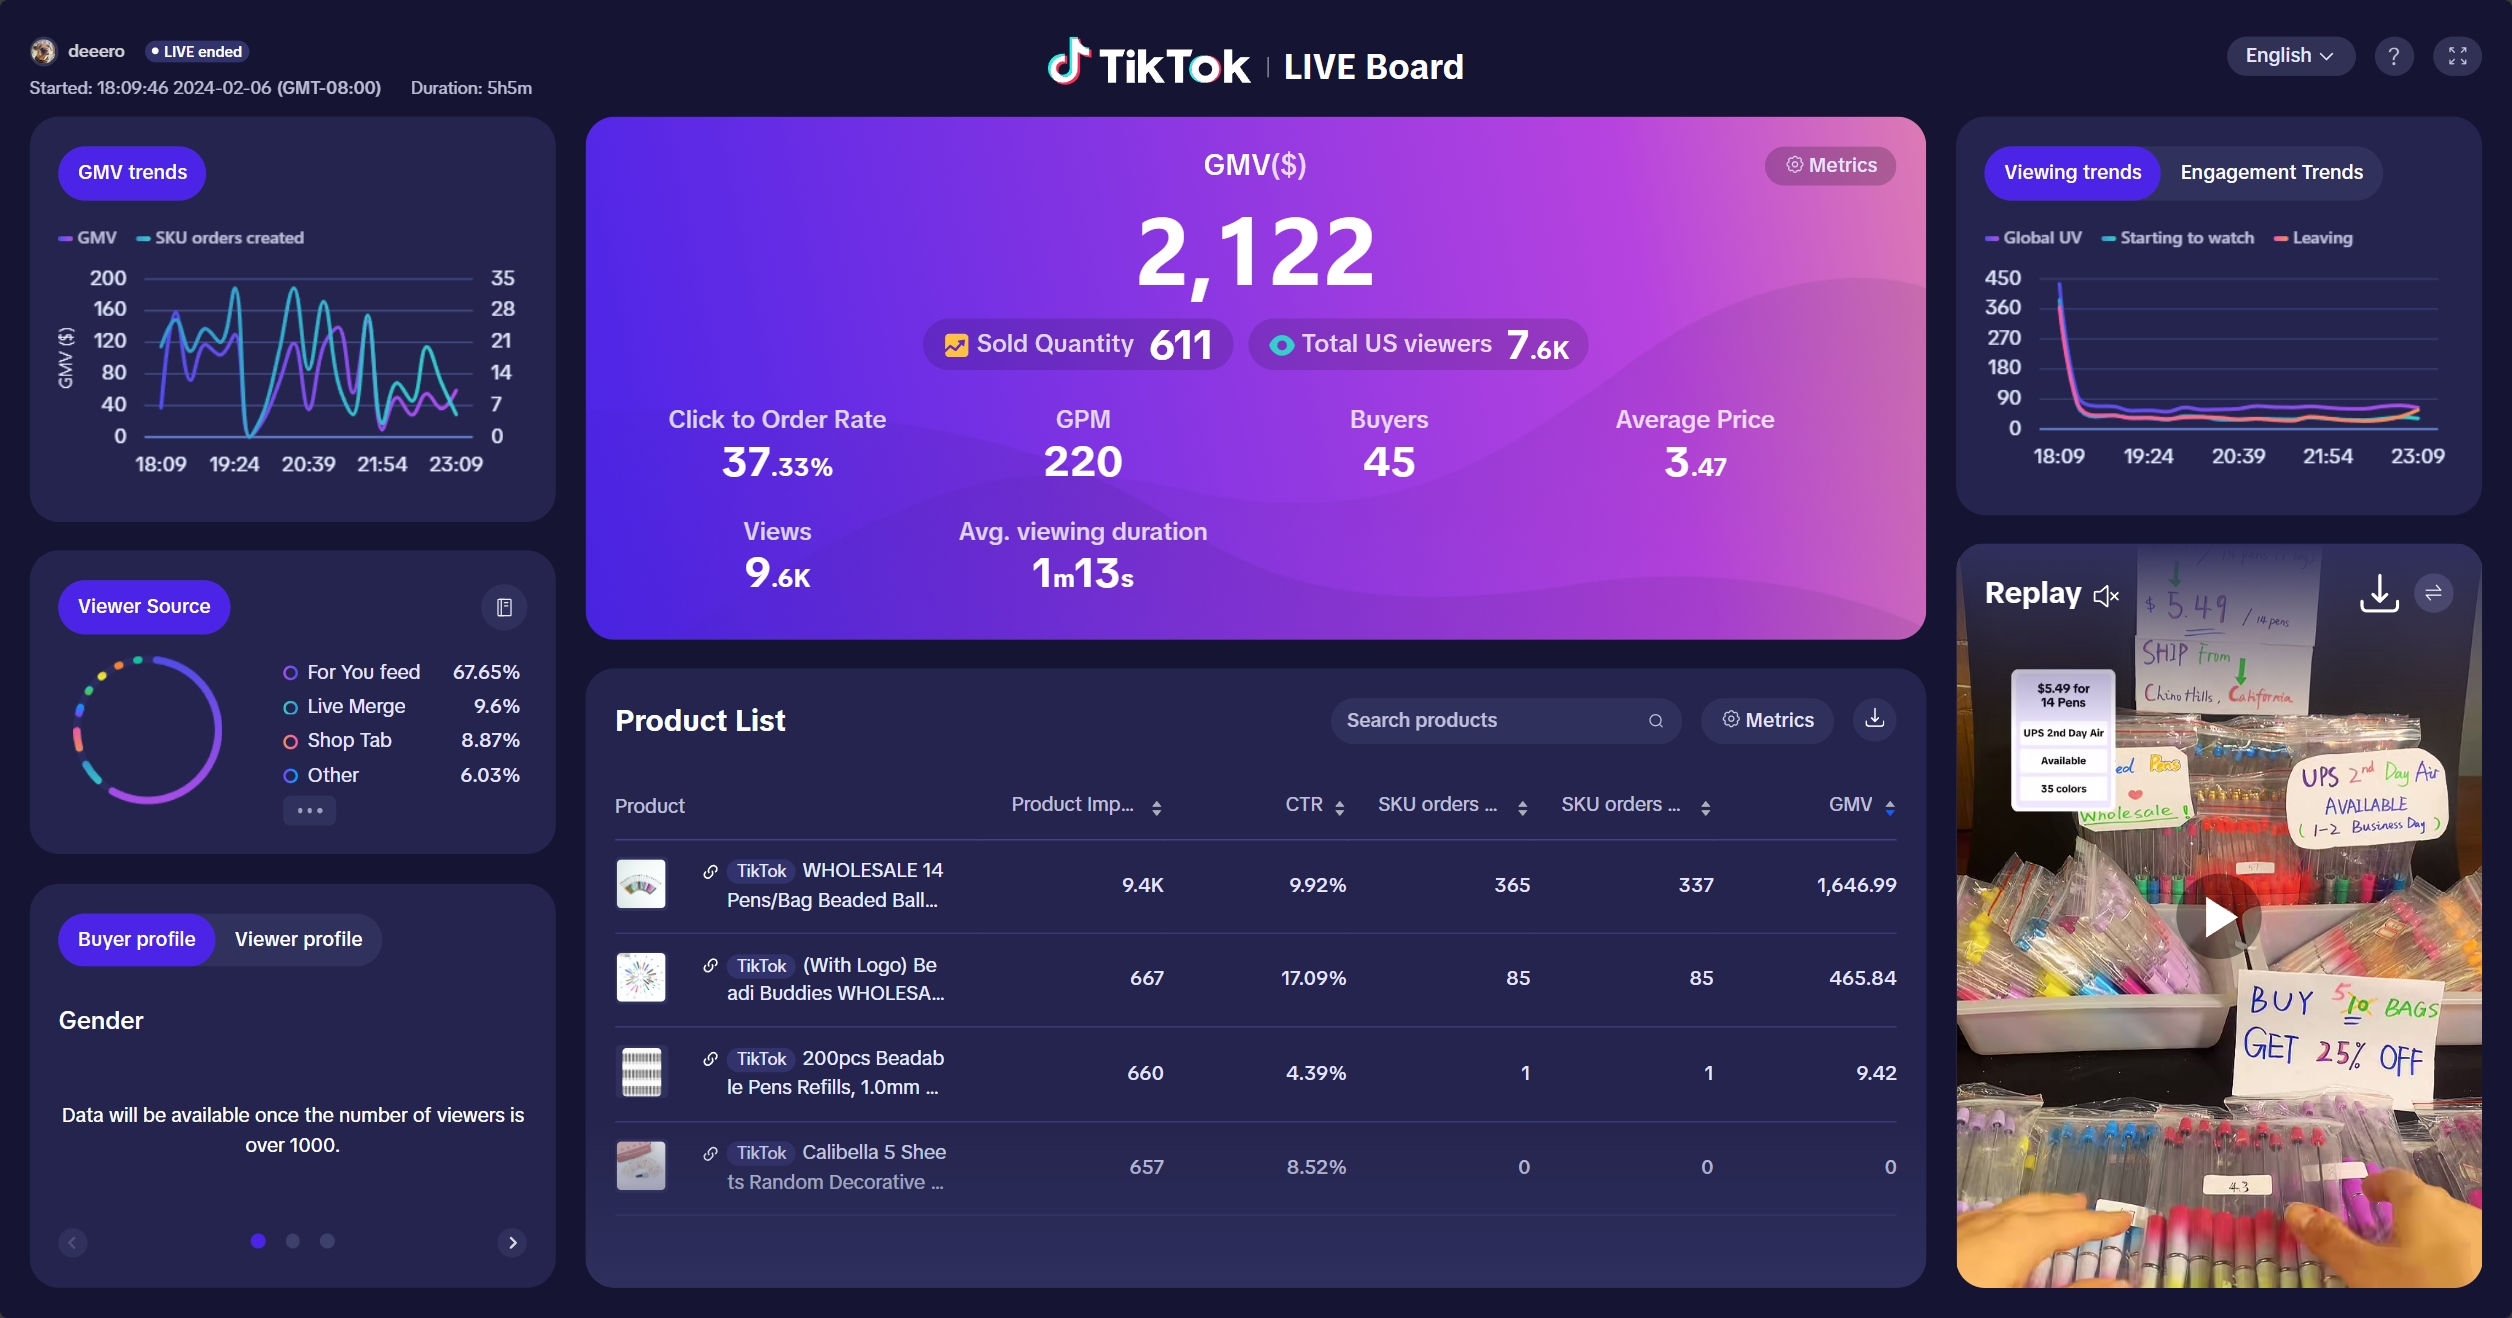The width and height of the screenshot is (2512, 1318).
Task: Open Viewer Source details page icon
Action: (x=504, y=608)
